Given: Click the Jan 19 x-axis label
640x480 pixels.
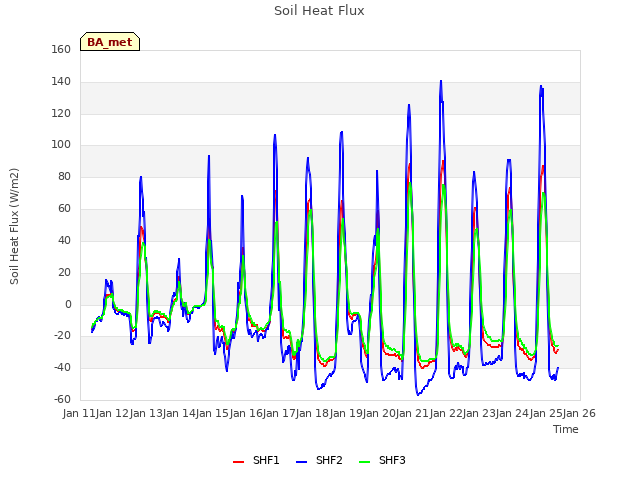Looking at the screenshot, I should 346,413.
